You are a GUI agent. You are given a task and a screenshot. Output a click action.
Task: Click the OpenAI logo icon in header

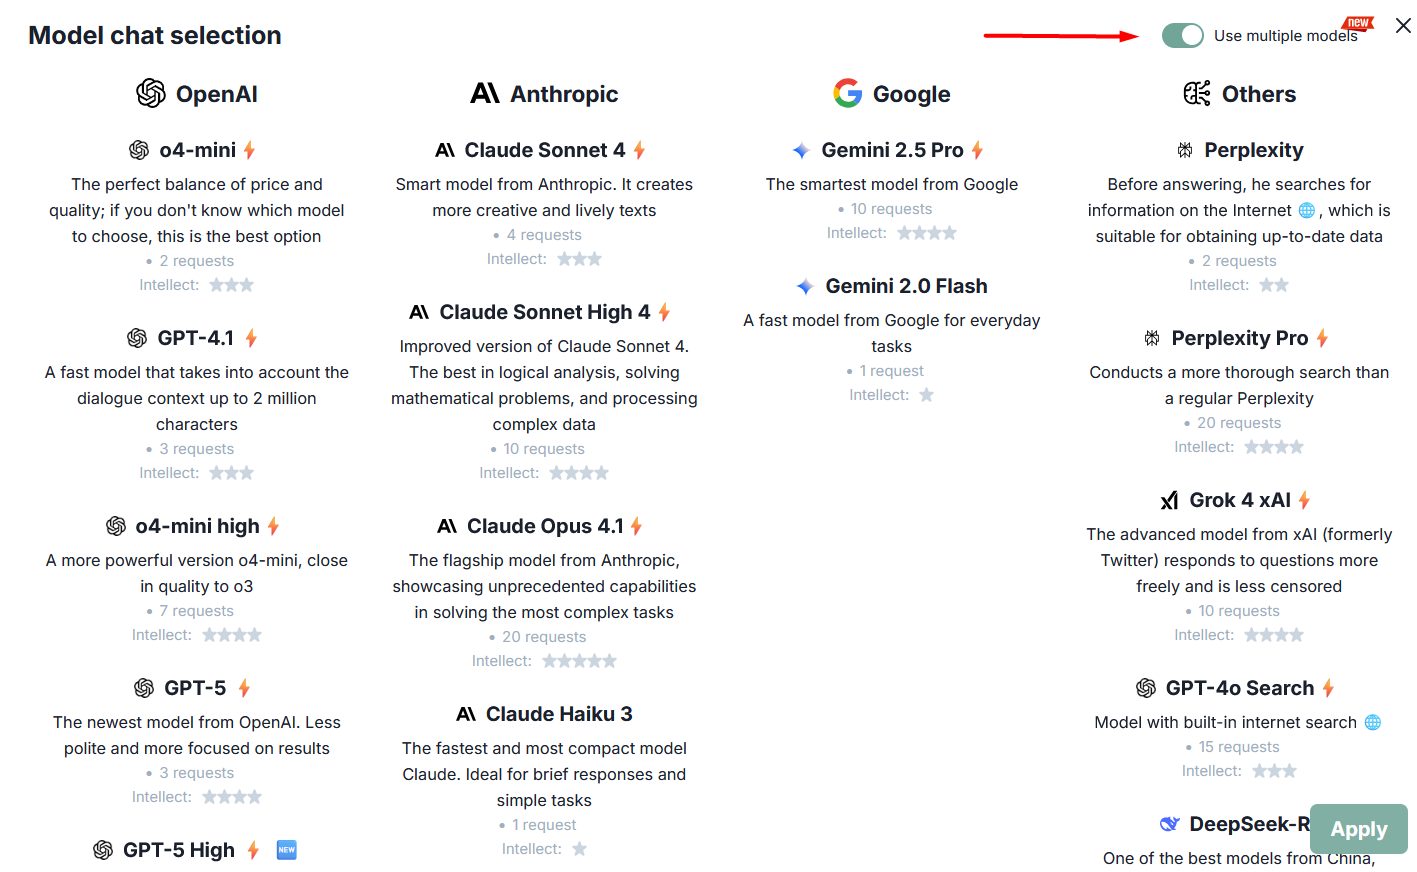point(151,93)
